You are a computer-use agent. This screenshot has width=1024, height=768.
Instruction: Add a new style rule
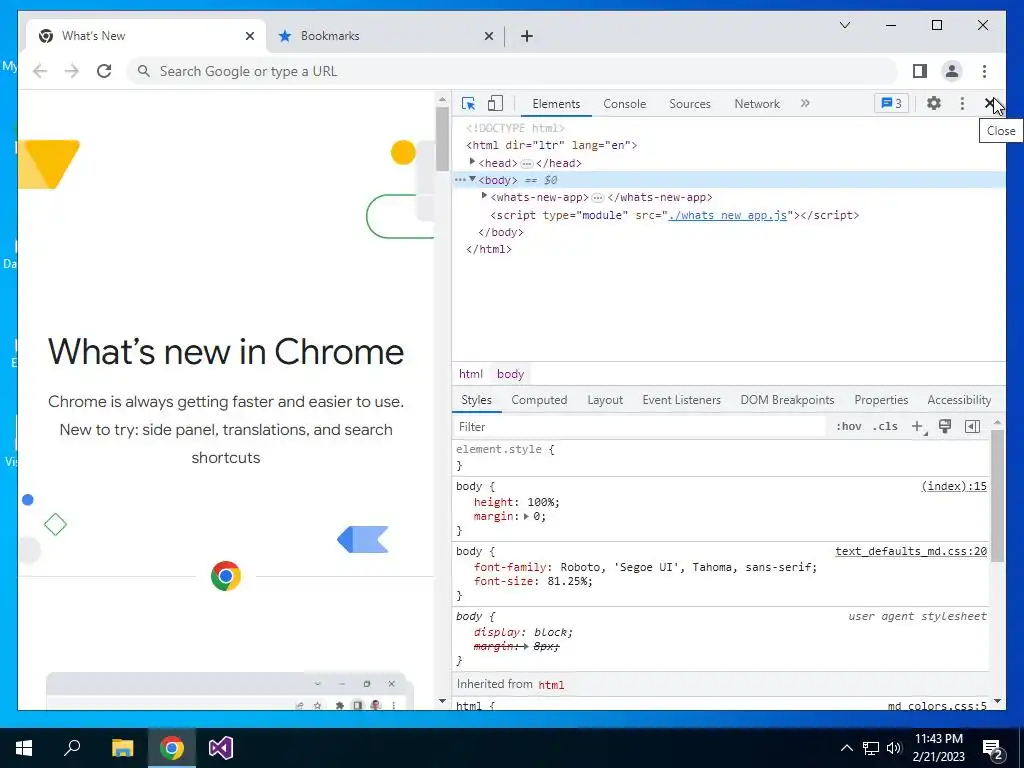(918, 426)
